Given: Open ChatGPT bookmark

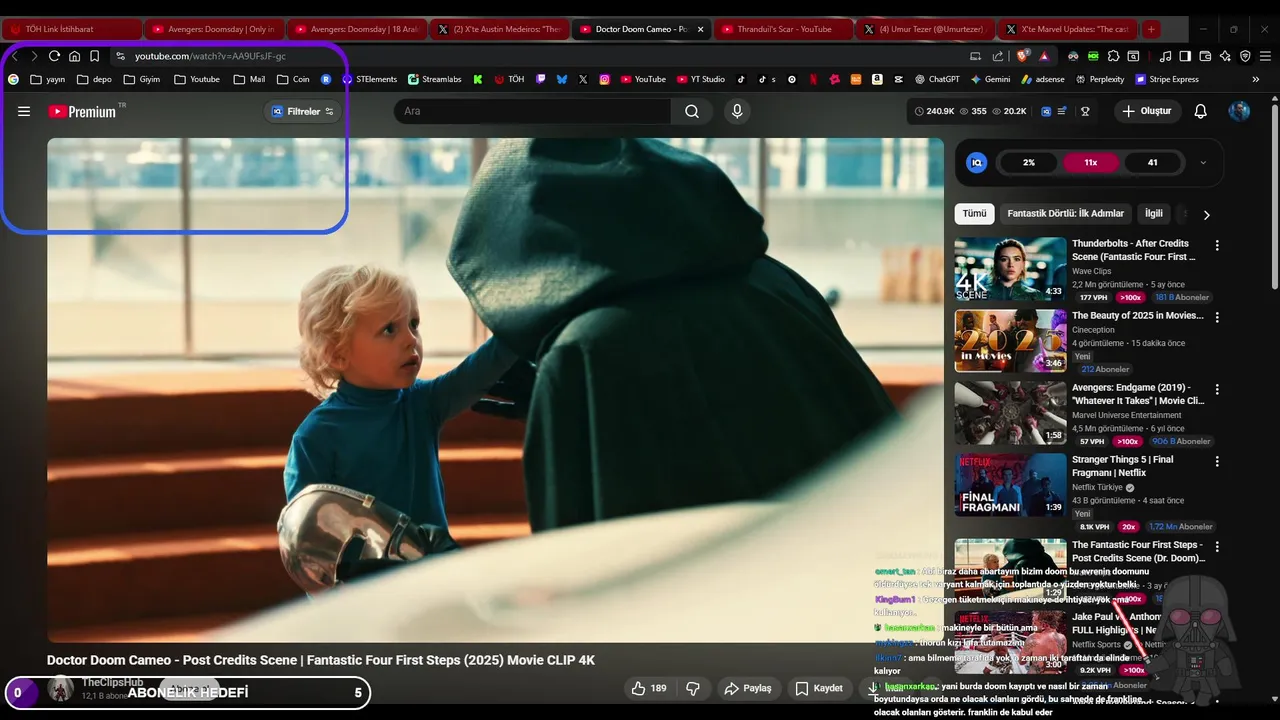Looking at the screenshot, I should tap(940, 79).
